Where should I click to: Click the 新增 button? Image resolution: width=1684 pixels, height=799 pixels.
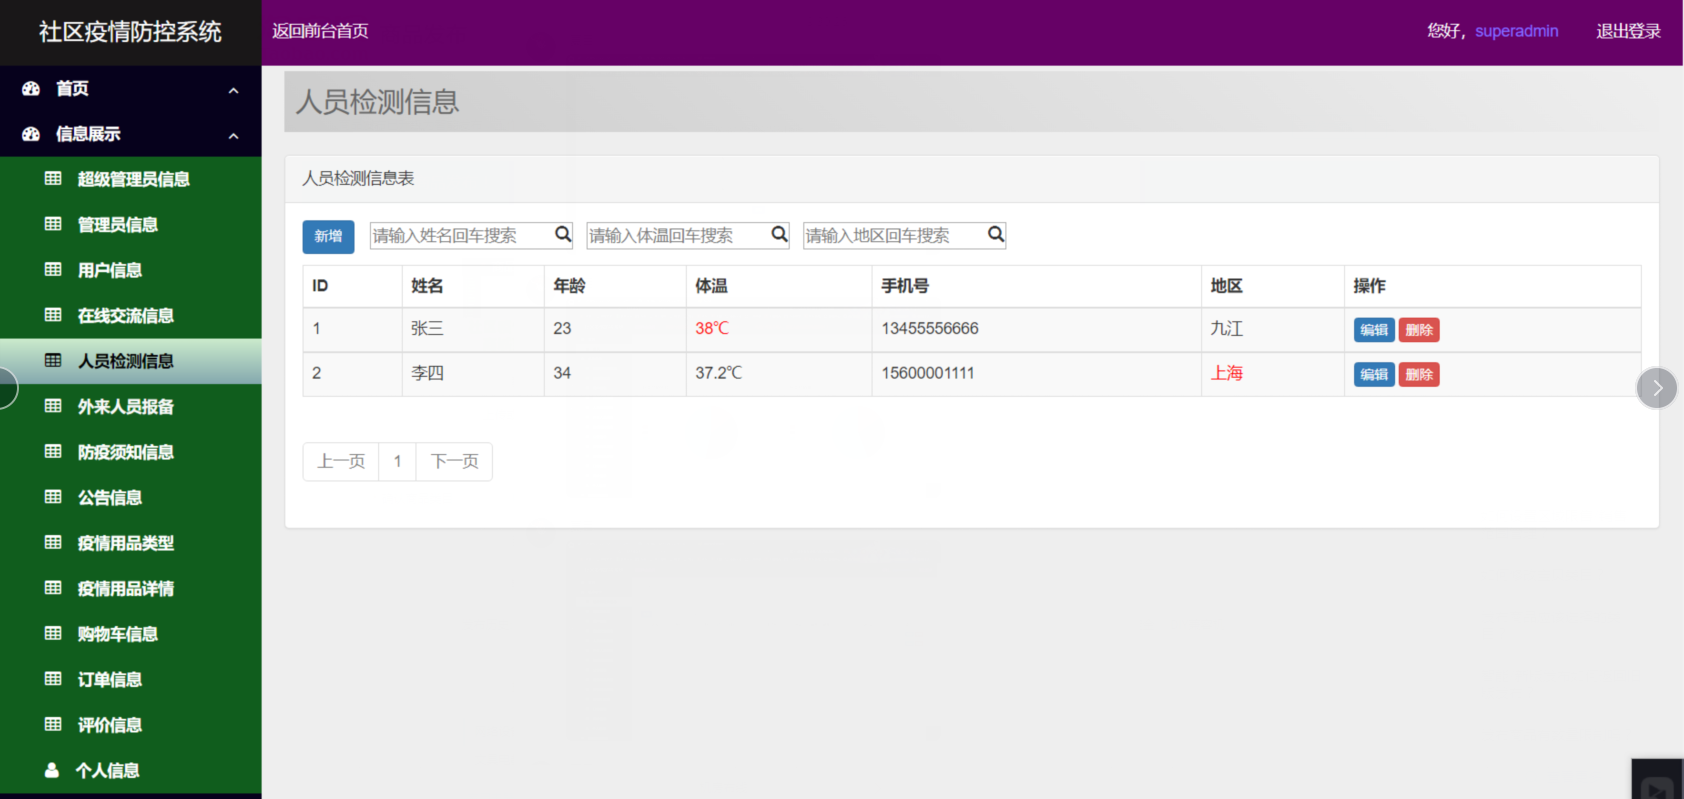tap(328, 236)
